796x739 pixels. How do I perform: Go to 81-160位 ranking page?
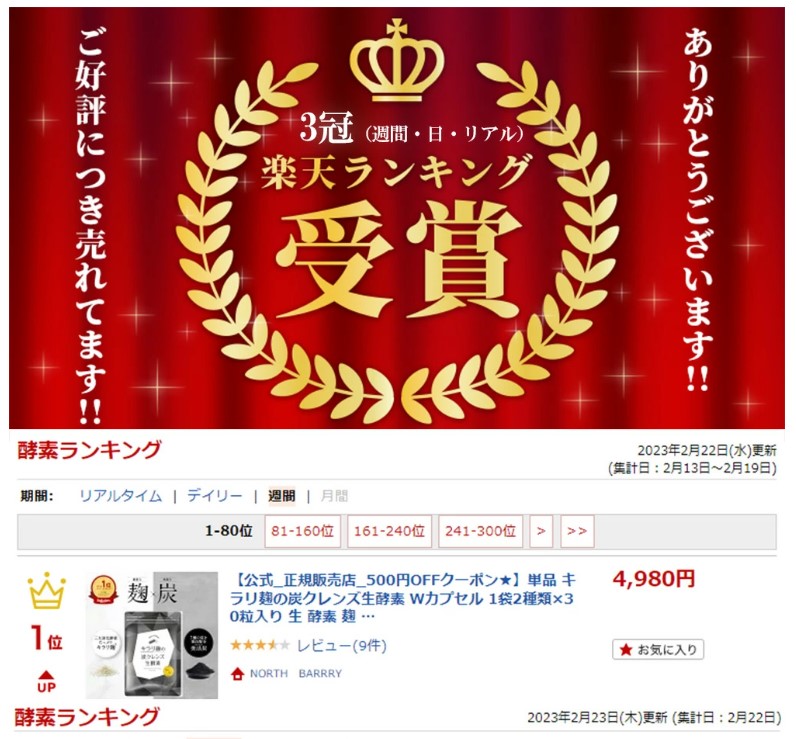tap(303, 531)
